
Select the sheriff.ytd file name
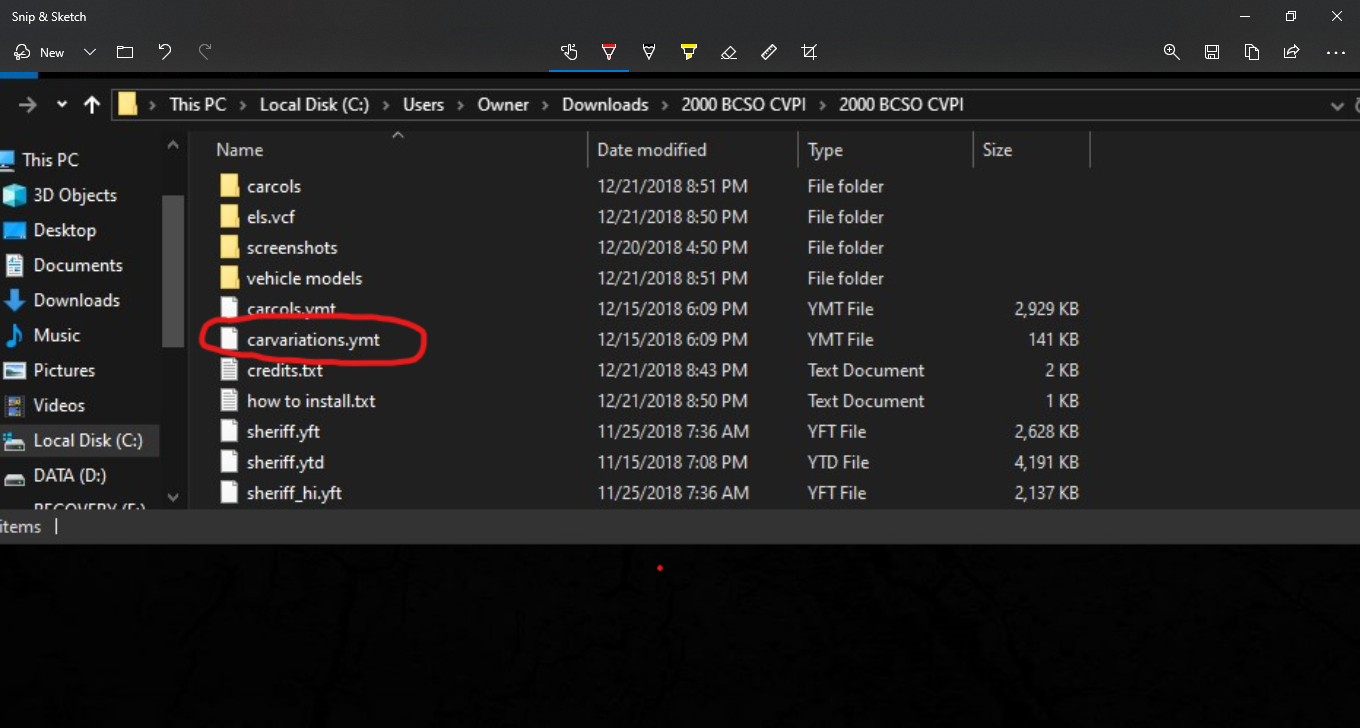(285, 463)
